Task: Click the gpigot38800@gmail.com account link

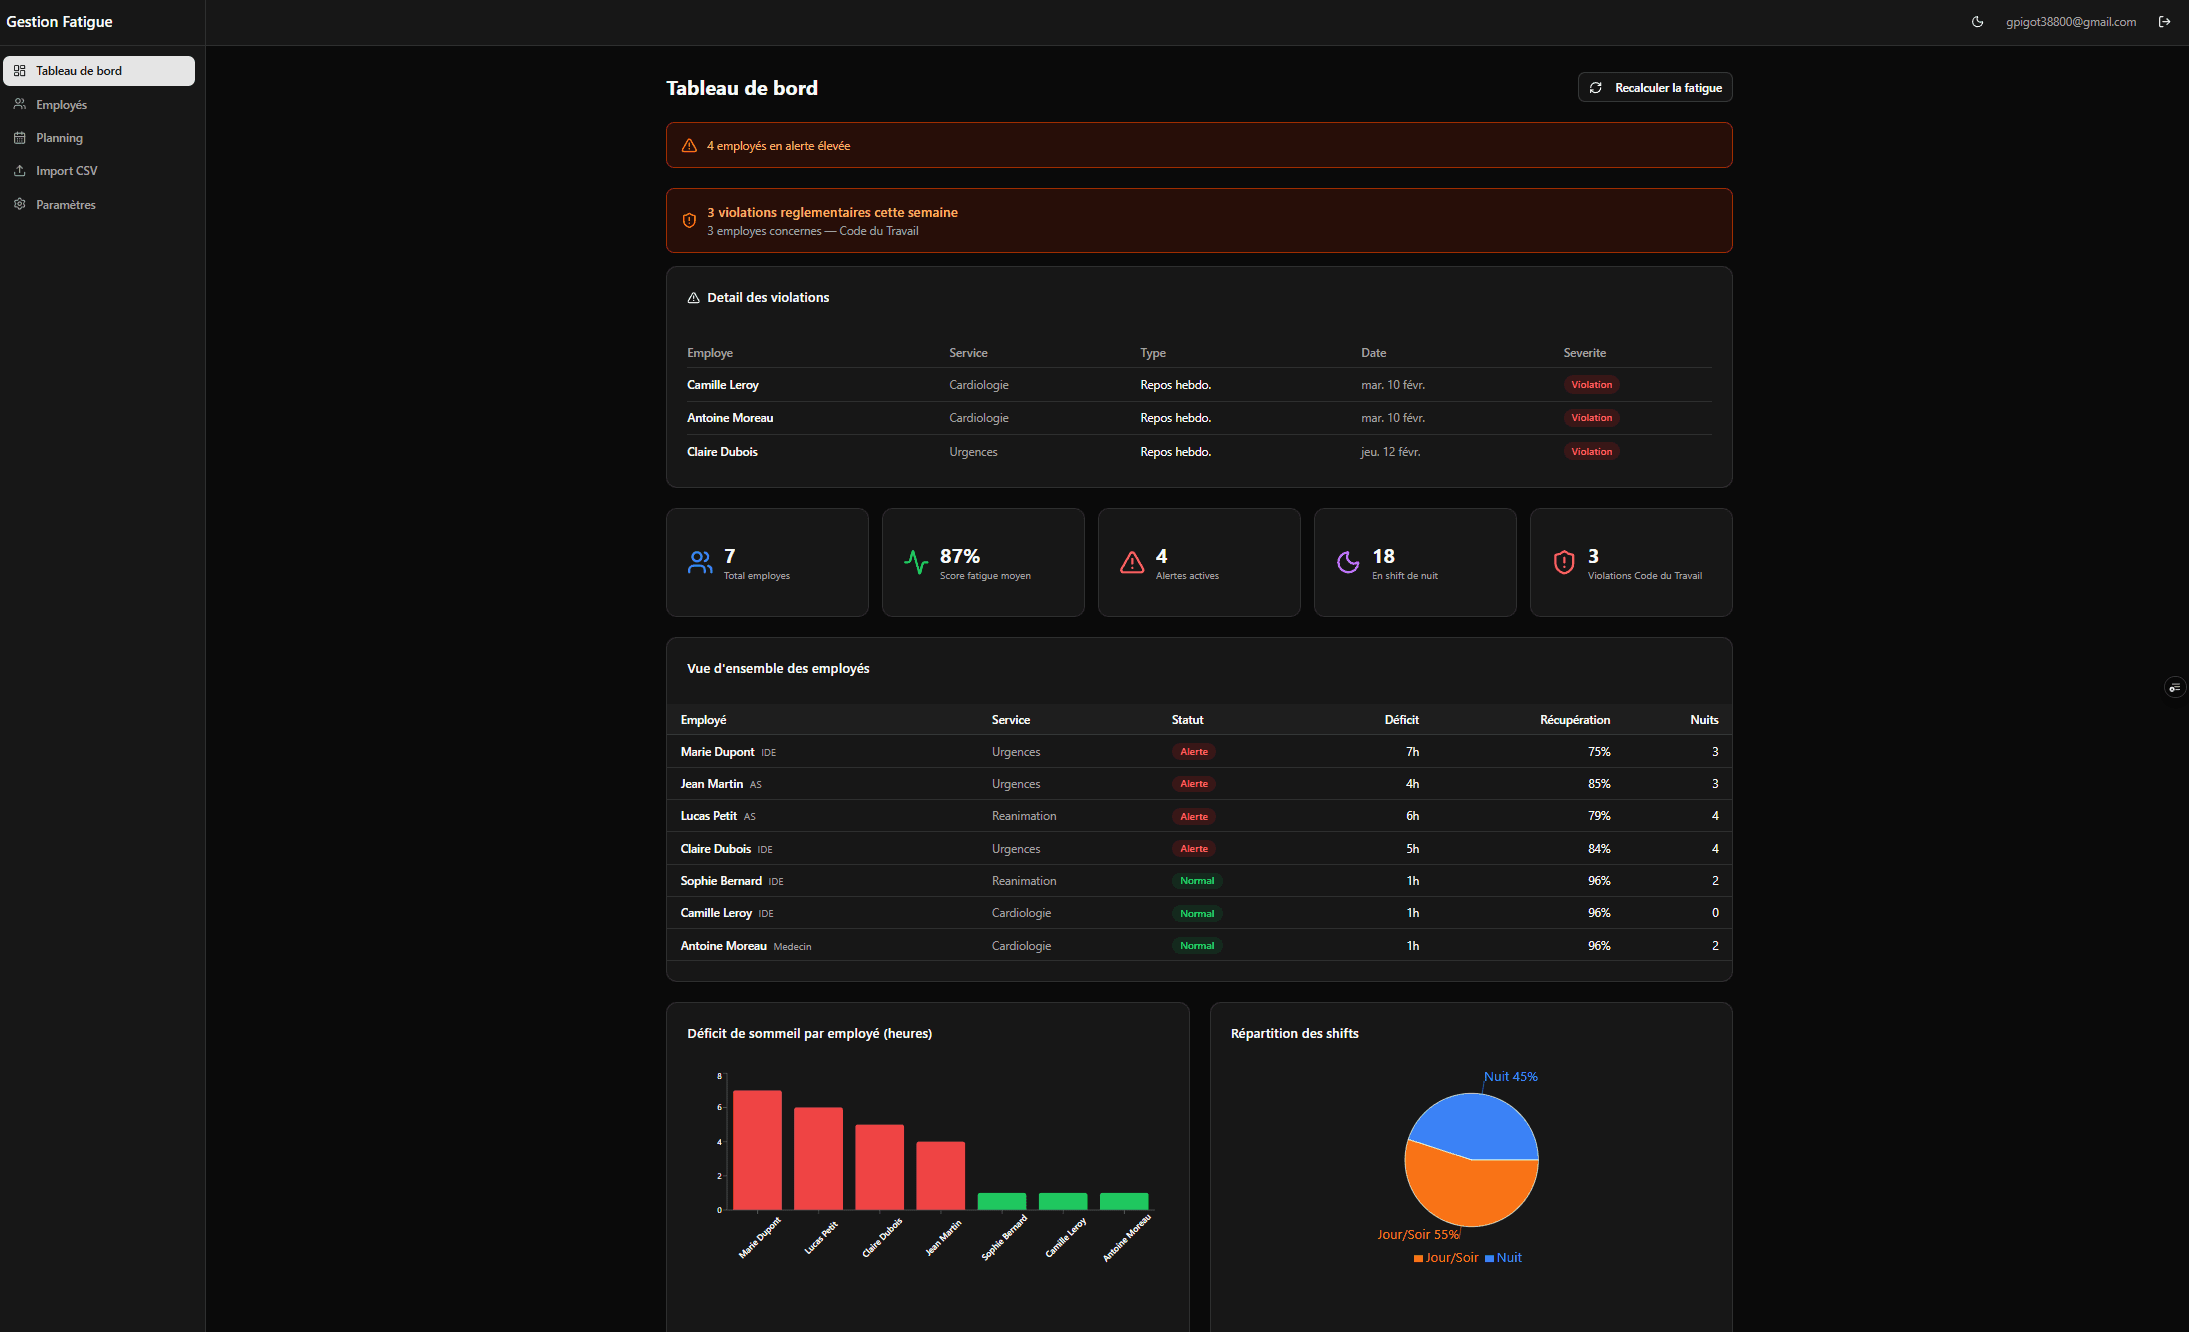Action: point(2071,21)
